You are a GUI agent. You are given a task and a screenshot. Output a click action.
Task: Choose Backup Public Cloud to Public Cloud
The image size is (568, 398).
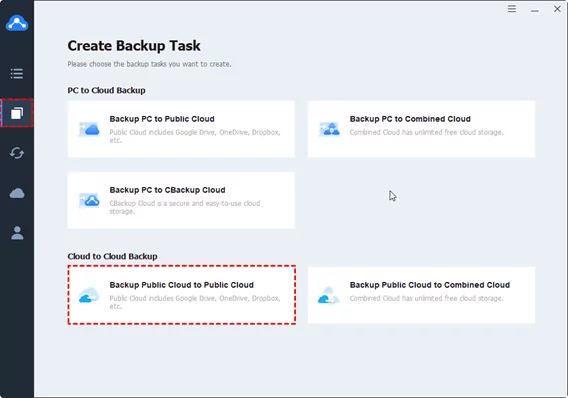click(181, 295)
